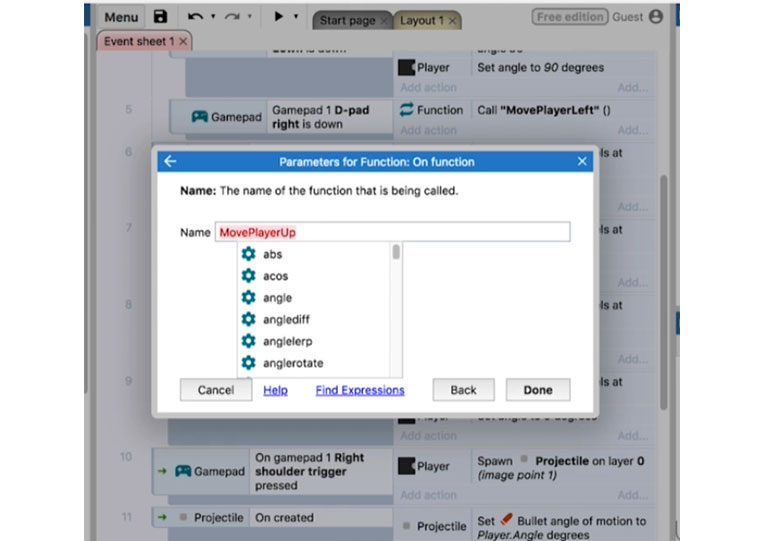Click Add action under Set angle to 90
Screen dimensions: 763x541
428,88
